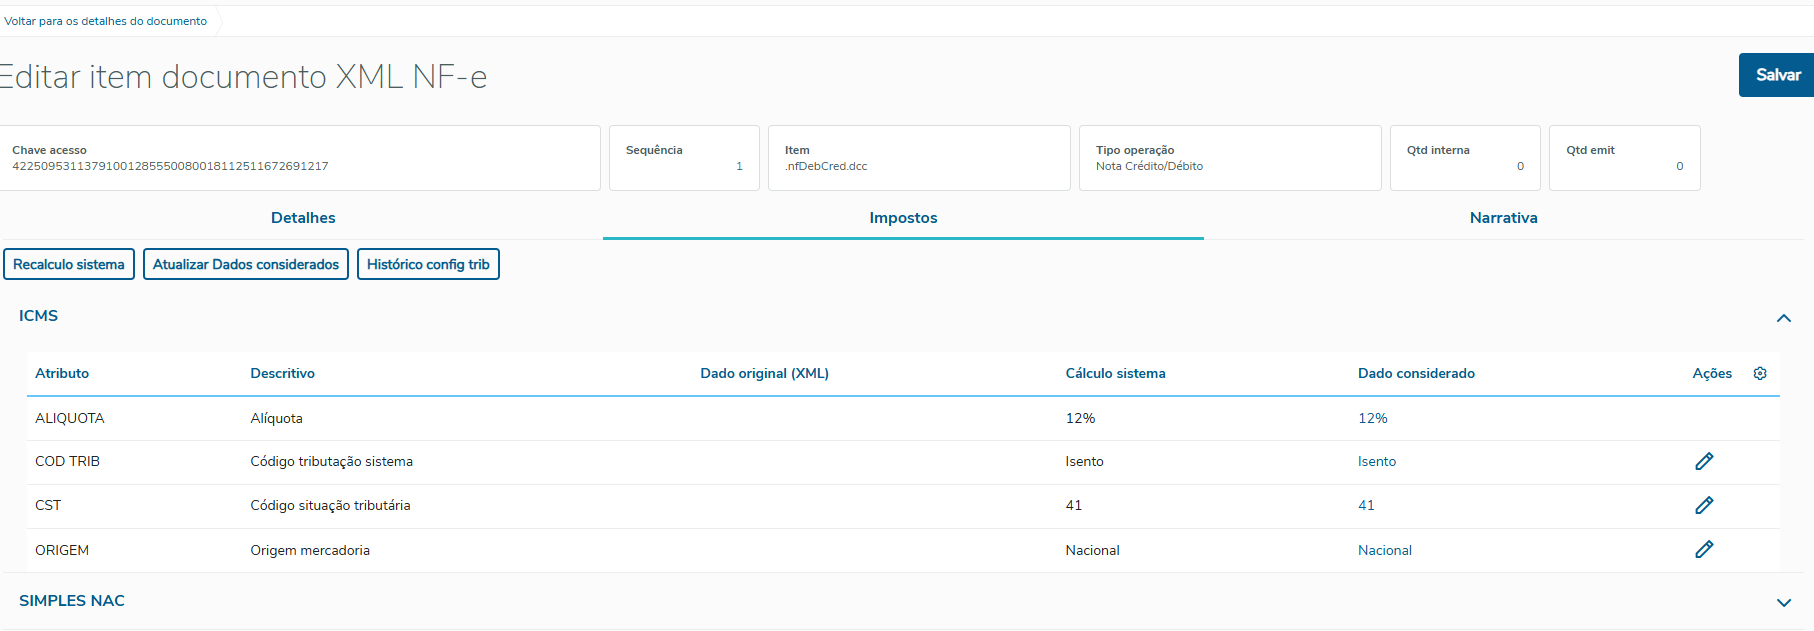The image size is (1814, 631).
Task: Click the Nacional dado considerado link
Action: pyautogui.click(x=1384, y=550)
